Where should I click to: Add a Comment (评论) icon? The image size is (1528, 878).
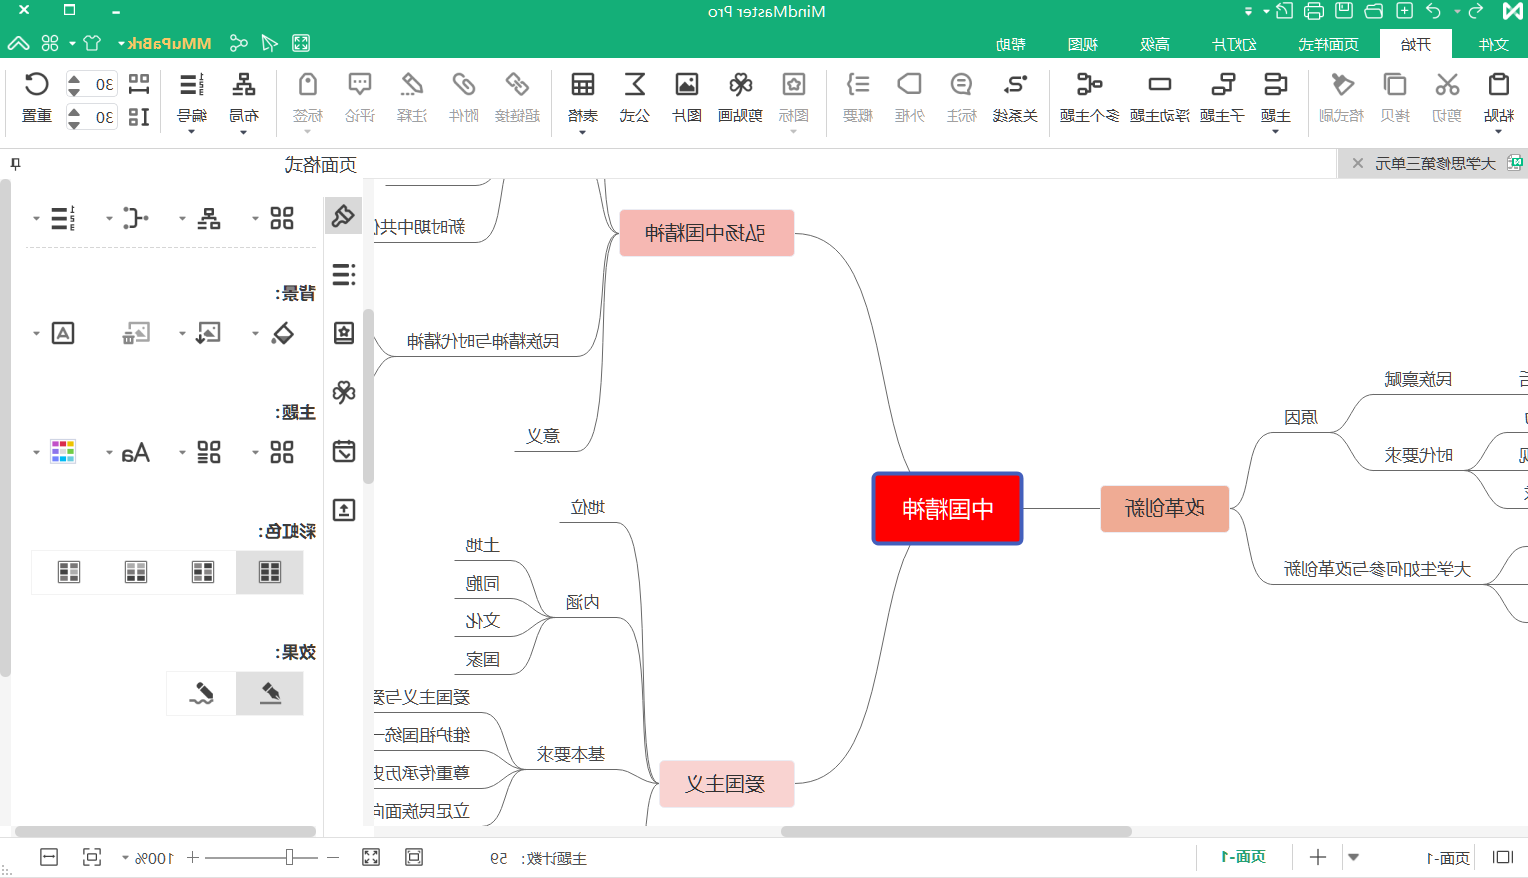[359, 85]
